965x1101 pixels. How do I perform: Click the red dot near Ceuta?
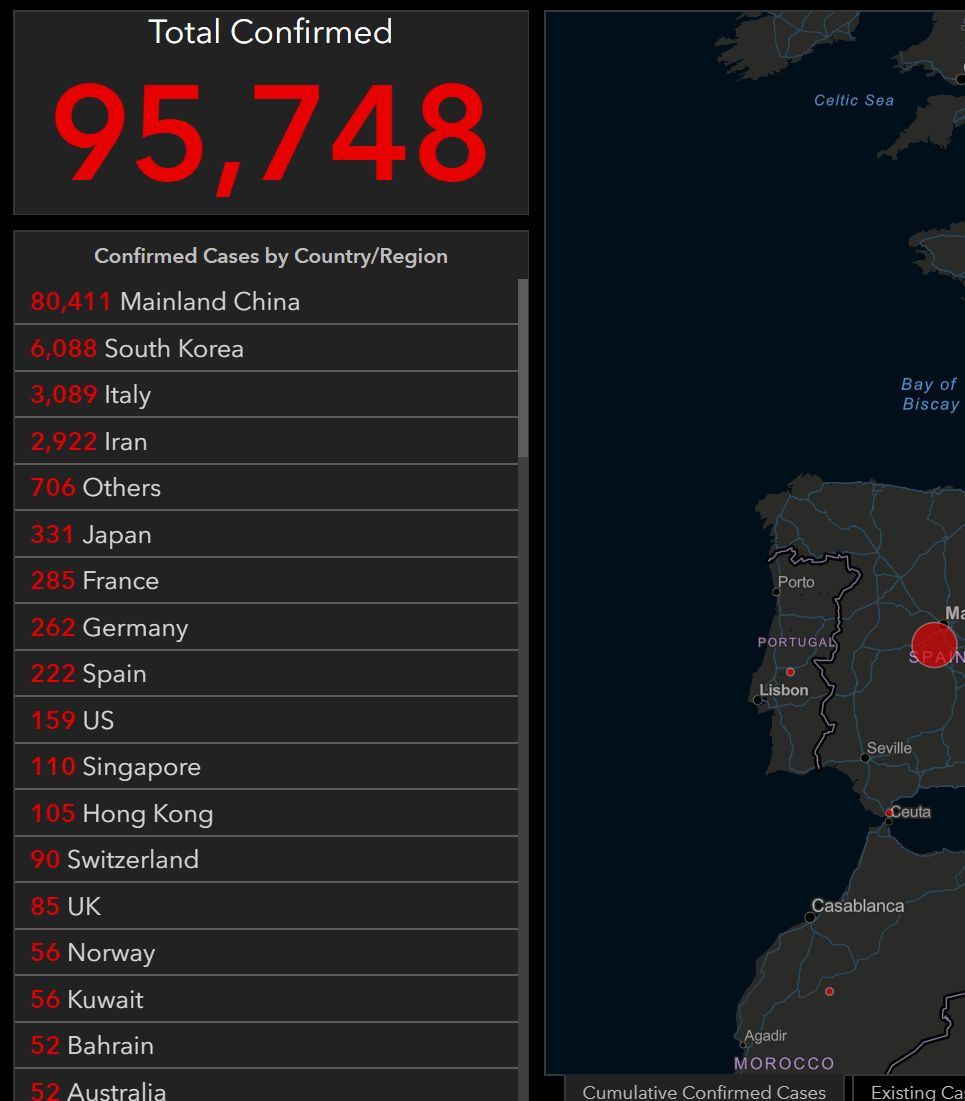coord(889,813)
